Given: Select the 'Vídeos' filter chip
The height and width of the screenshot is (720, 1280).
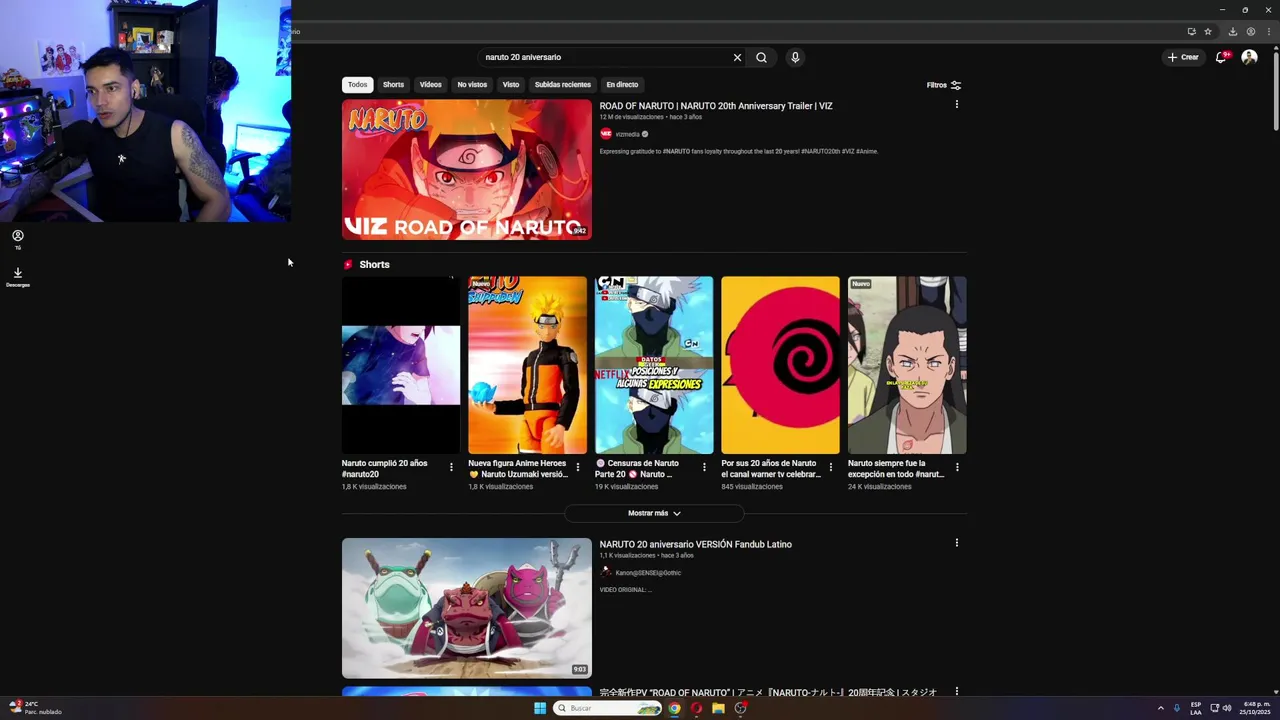Looking at the screenshot, I should 431,85.
